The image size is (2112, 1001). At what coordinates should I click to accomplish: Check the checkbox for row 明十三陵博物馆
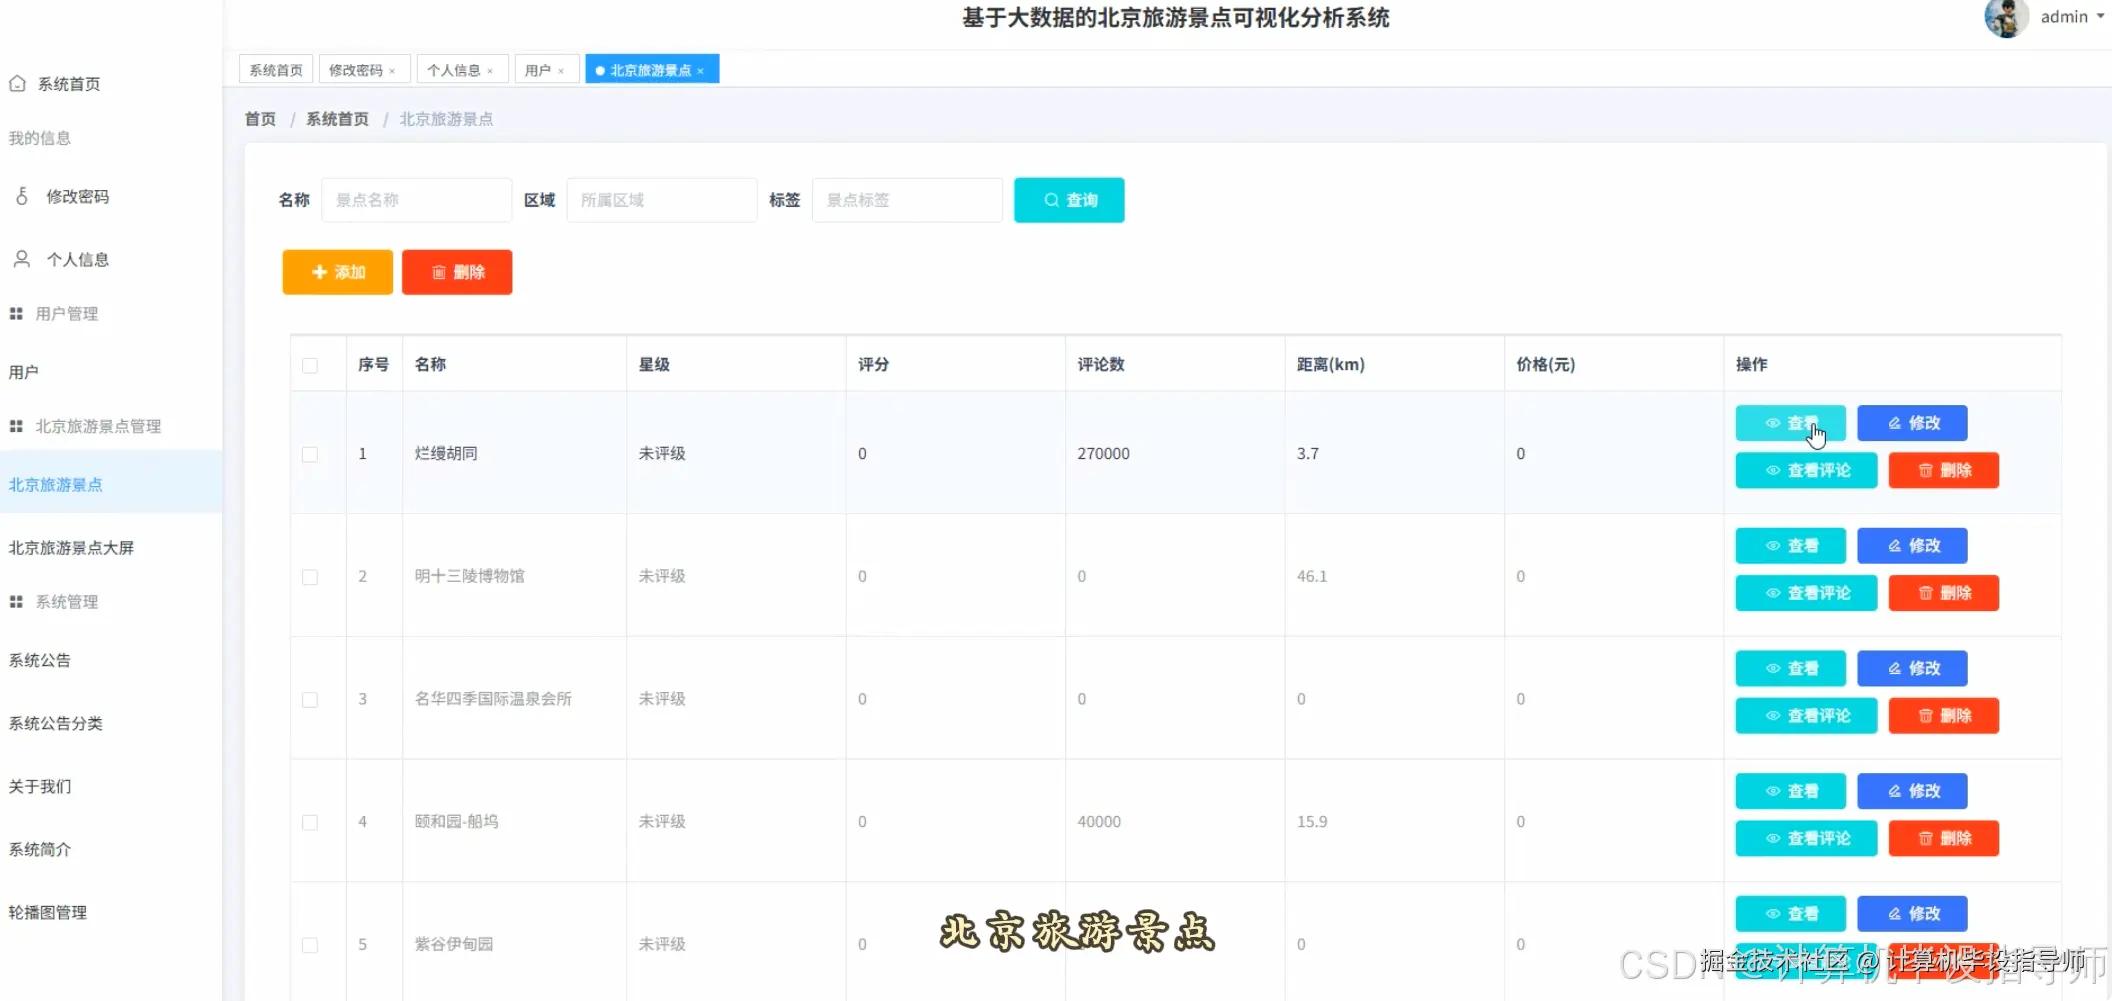[x=310, y=577]
